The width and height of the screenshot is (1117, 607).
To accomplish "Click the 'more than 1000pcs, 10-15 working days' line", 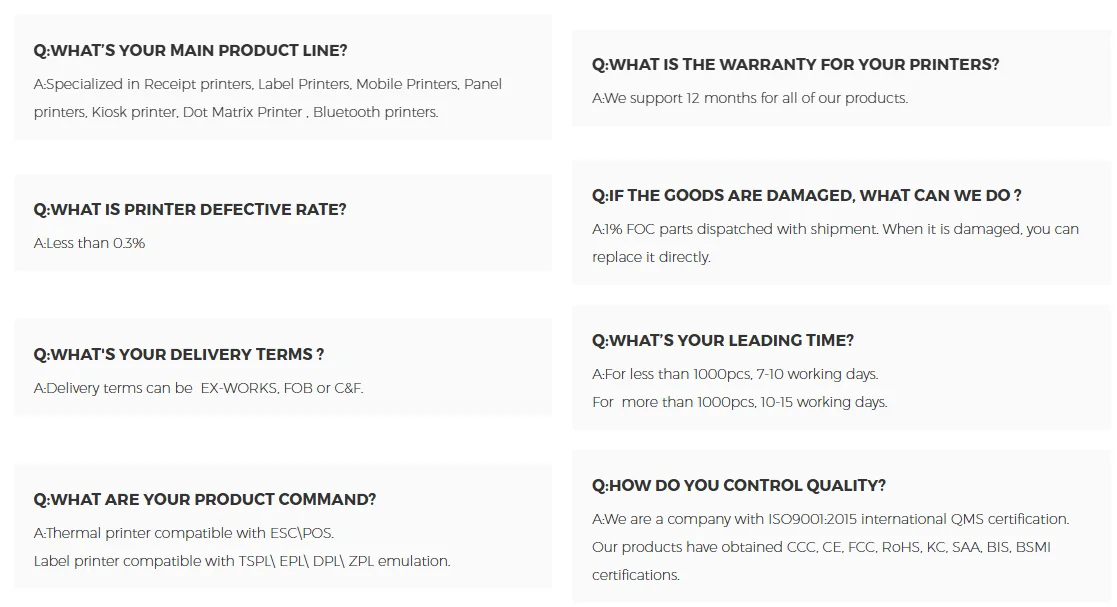I will point(739,403).
